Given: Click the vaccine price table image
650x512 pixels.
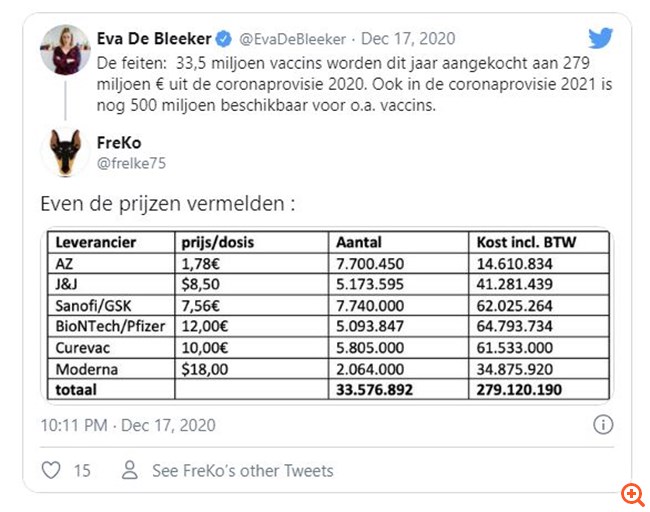Looking at the screenshot, I should pyautogui.click(x=328, y=315).
